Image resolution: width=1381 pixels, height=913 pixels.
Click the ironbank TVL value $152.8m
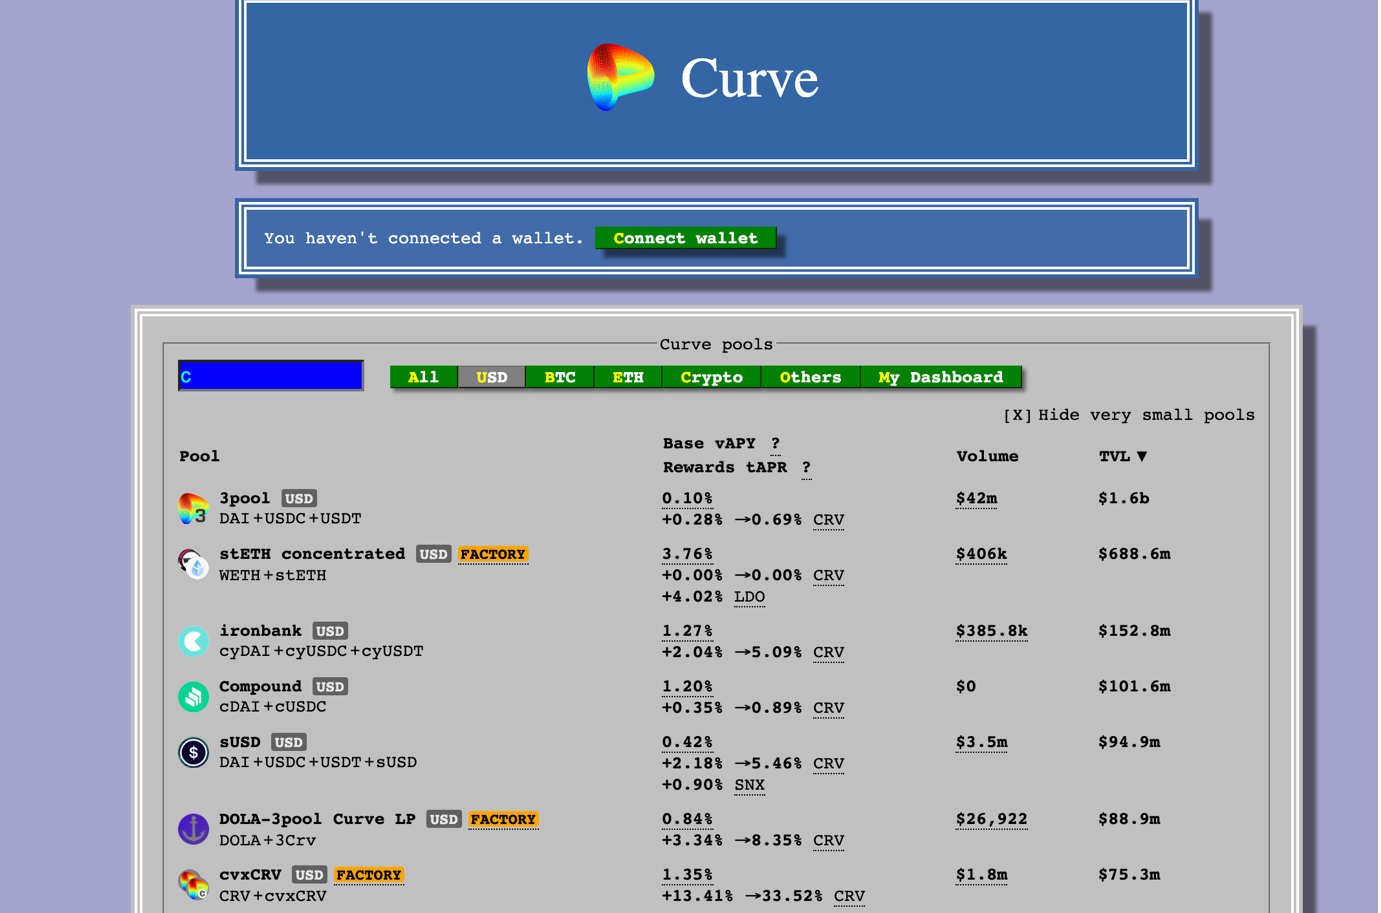(1134, 631)
